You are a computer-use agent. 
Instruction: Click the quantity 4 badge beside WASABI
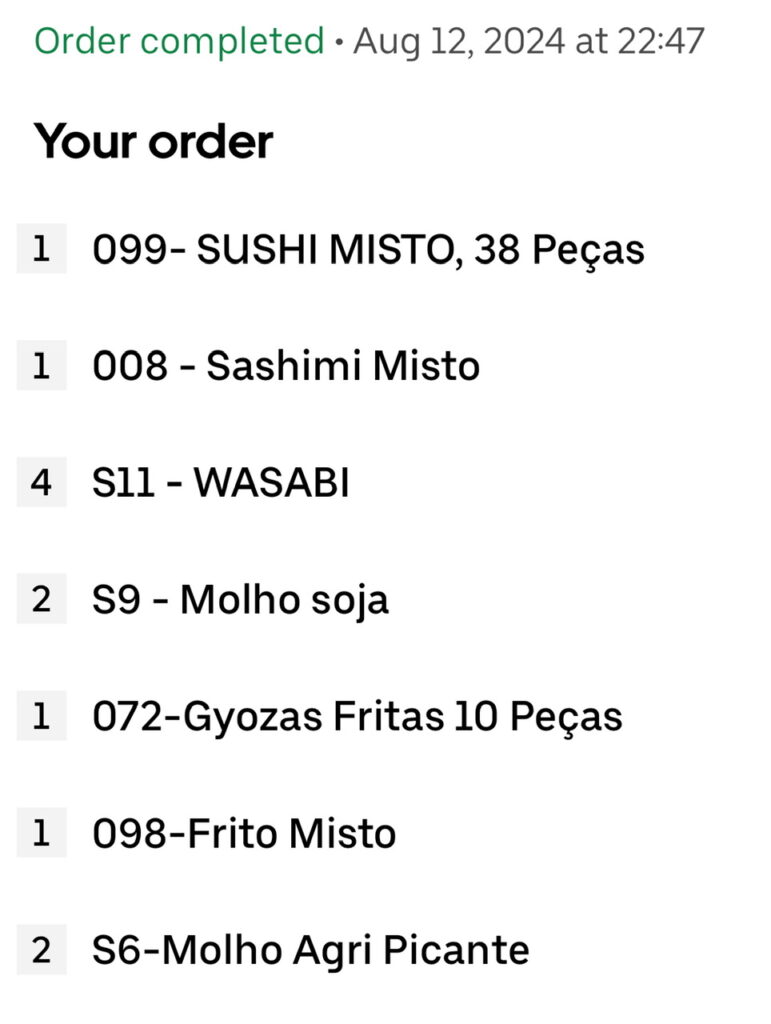coord(41,483)
